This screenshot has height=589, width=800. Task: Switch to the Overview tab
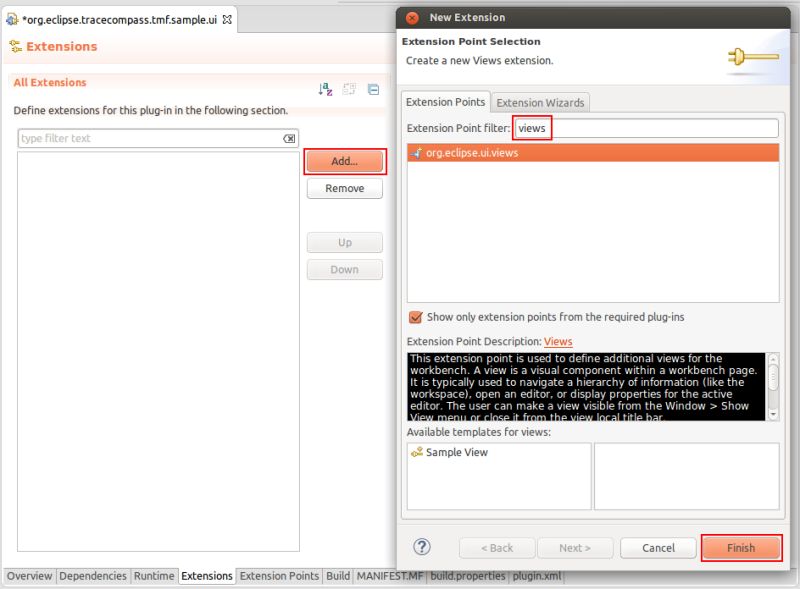click(x=30, y=576)
